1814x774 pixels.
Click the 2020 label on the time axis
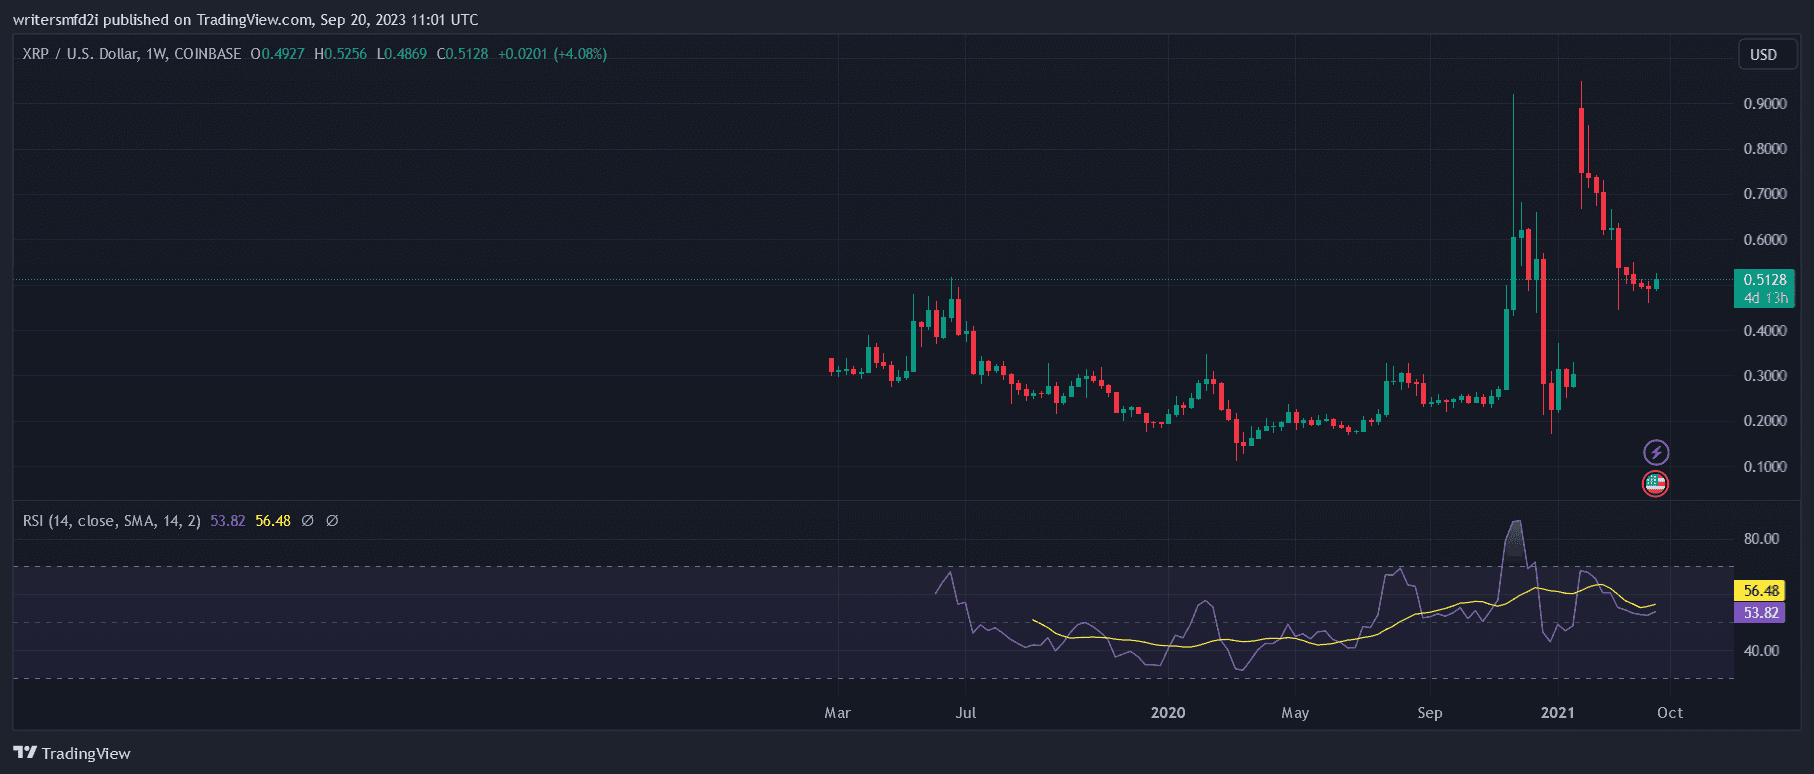(x=1168, y=713)
